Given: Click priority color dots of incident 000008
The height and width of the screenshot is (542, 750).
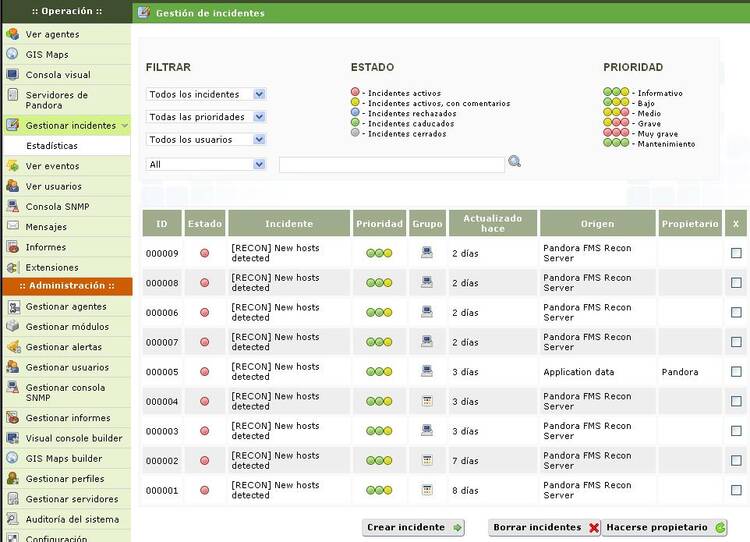Looking at the screenshot, I should [379, 283].
